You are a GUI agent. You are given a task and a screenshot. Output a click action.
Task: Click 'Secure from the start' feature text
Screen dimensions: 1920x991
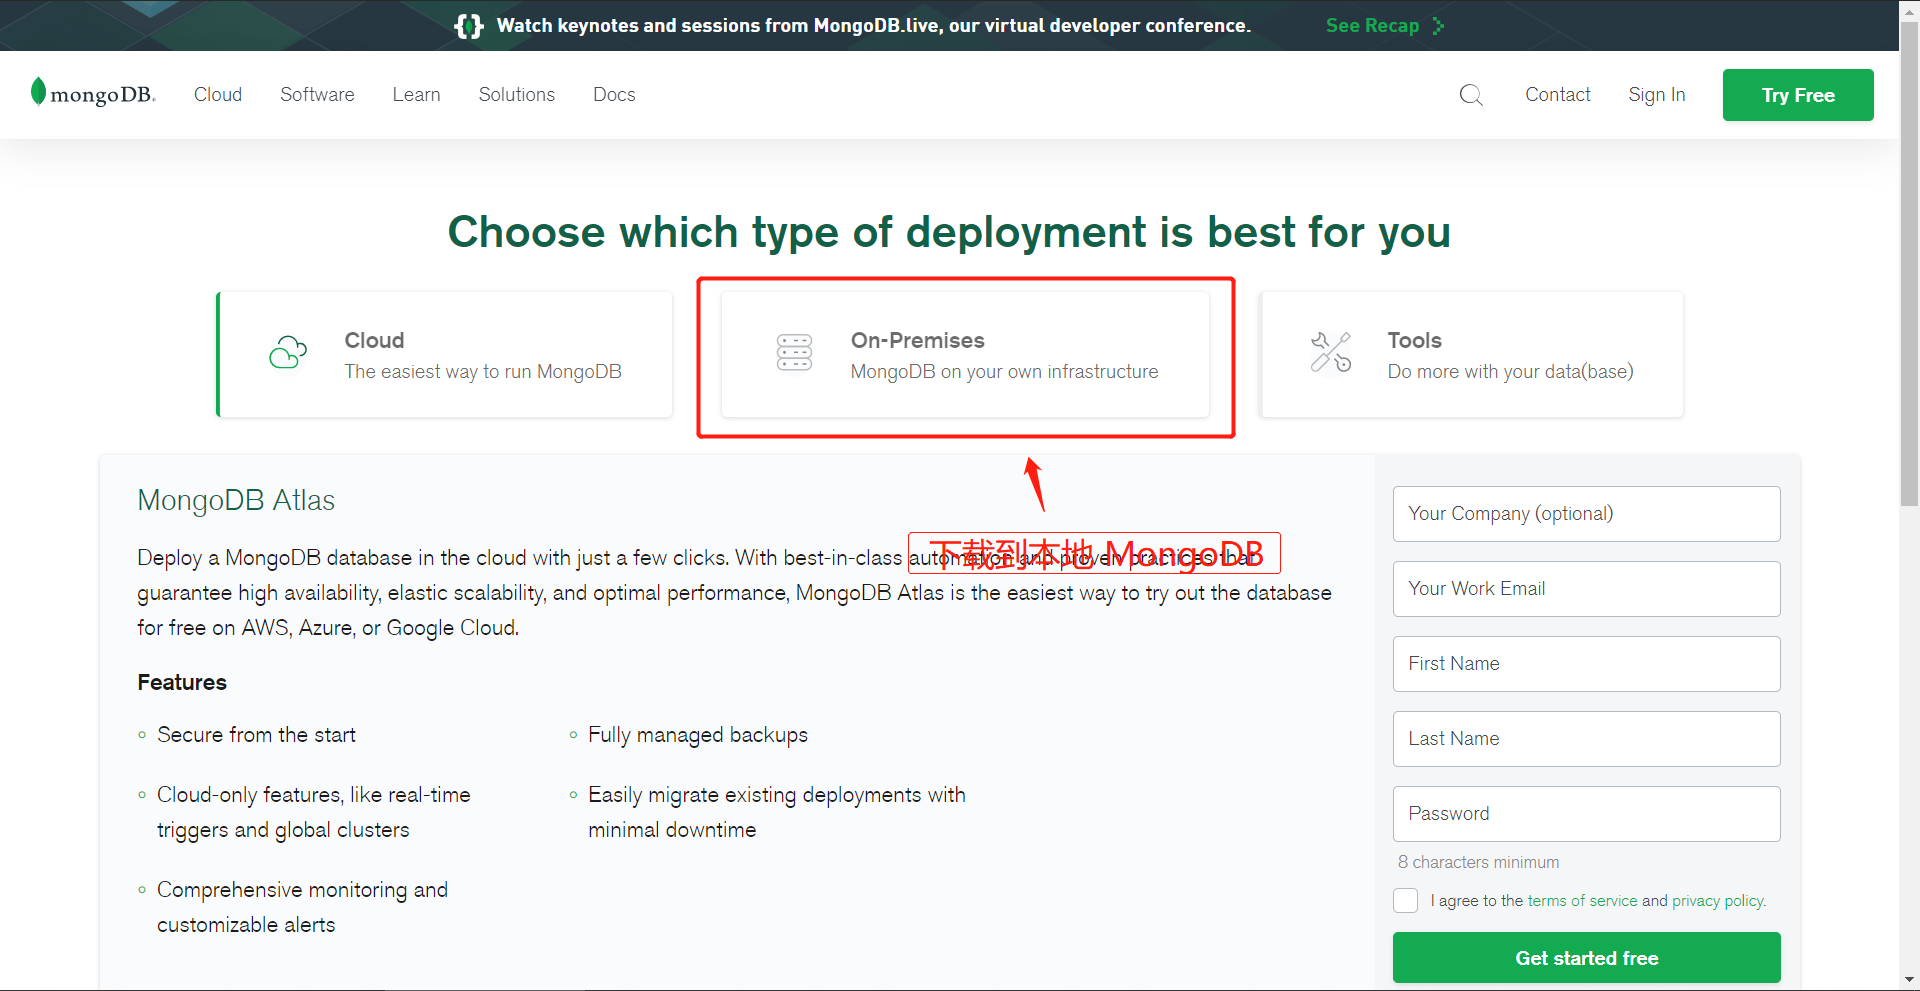point(256,735)
